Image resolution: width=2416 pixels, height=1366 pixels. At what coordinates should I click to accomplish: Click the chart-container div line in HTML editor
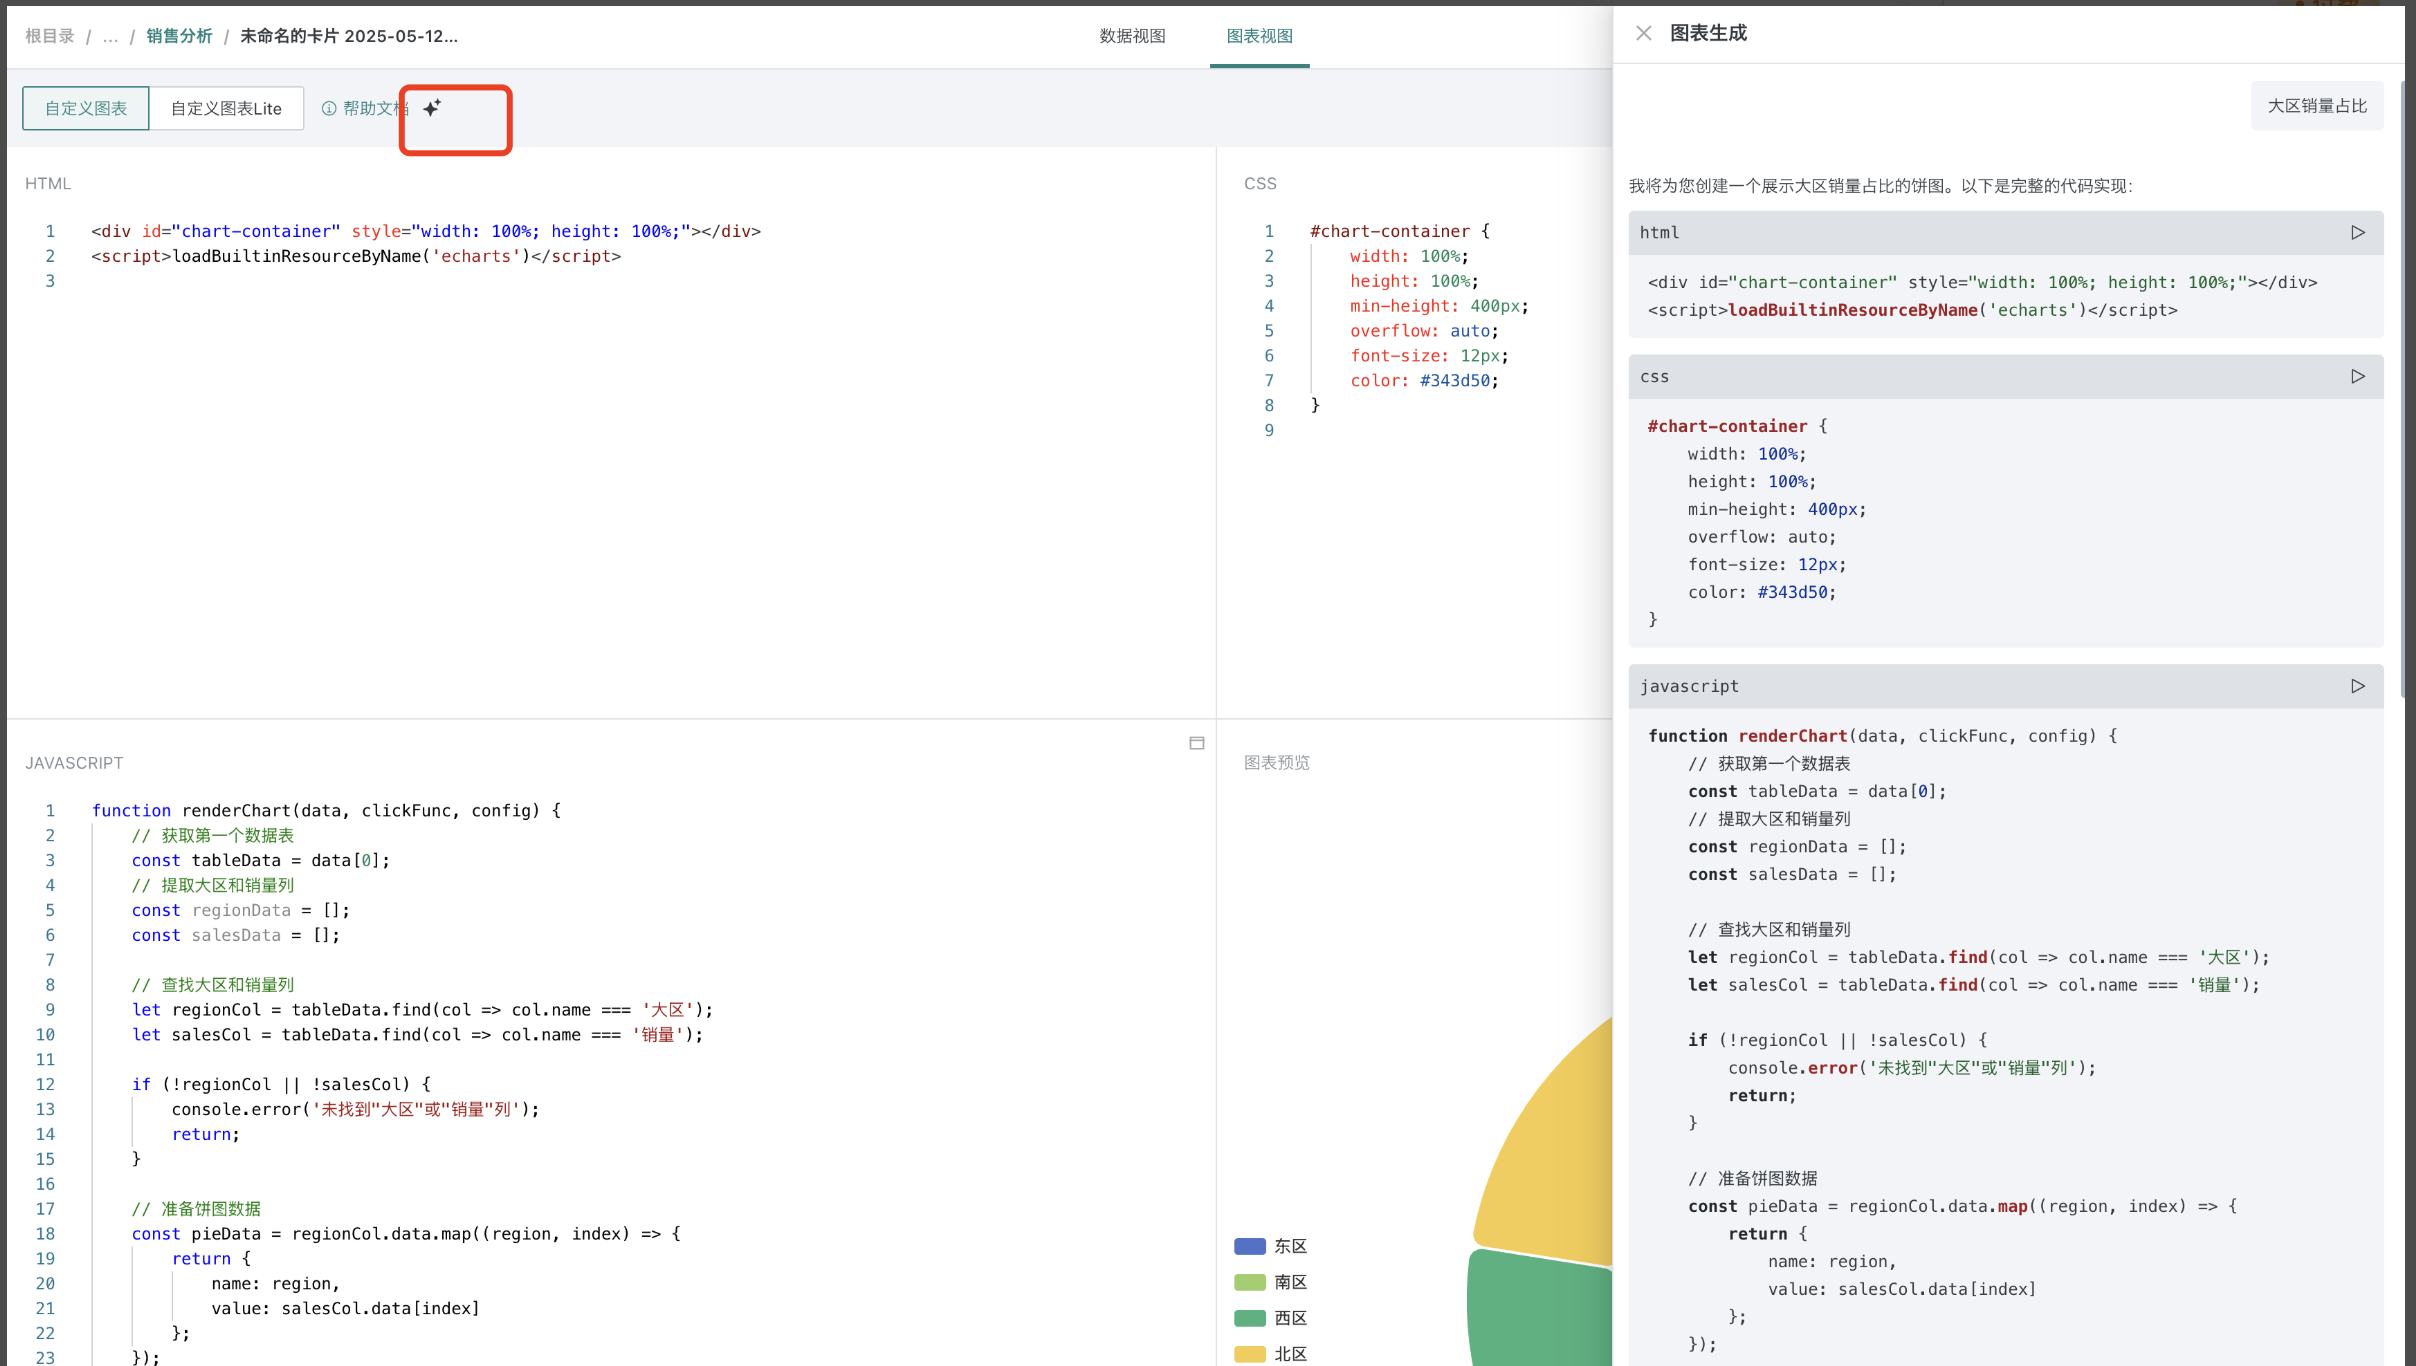pos(426,231)
